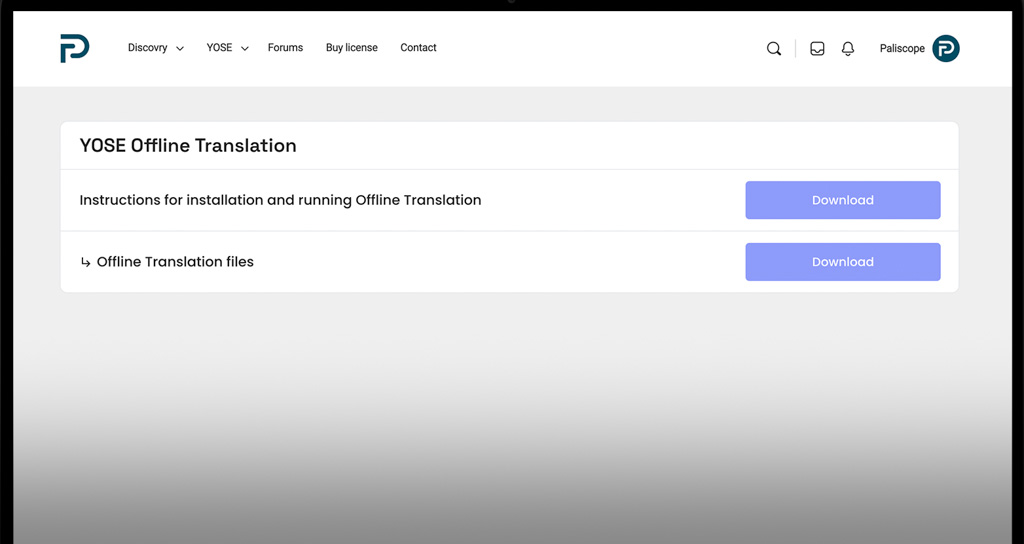This screenshot has height=544, width=1024.
Task: Expand the Discovry dropdown chevron
Action: [180, 48]
